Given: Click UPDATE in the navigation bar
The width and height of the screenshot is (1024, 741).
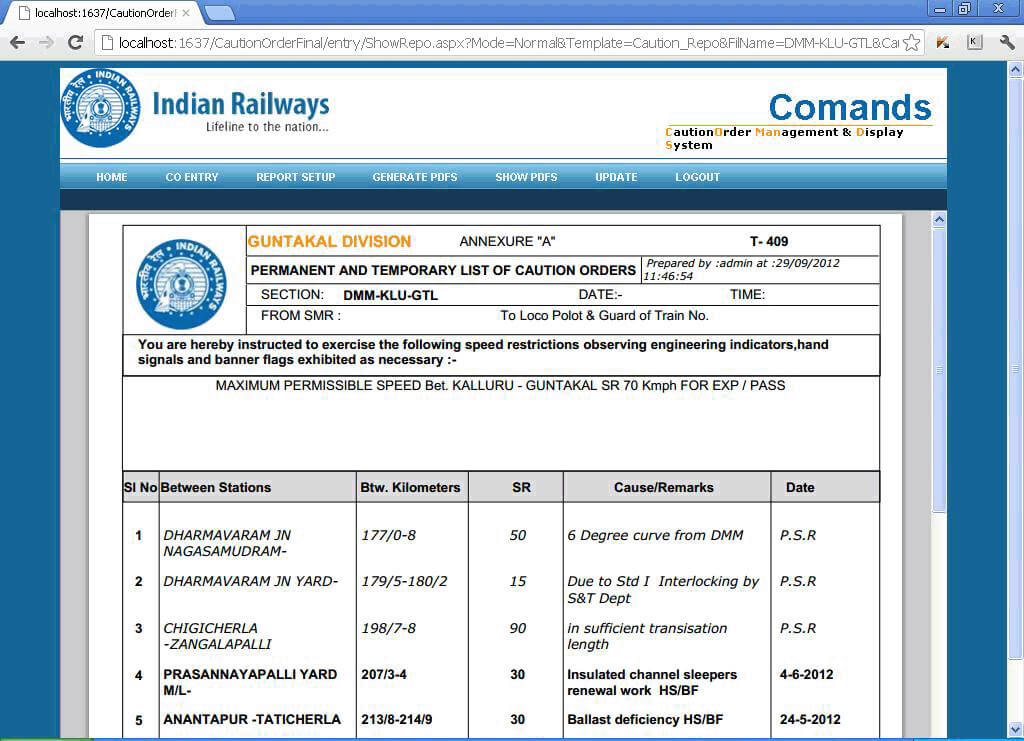Looking at the screenshot, I should tap(616, 177).
